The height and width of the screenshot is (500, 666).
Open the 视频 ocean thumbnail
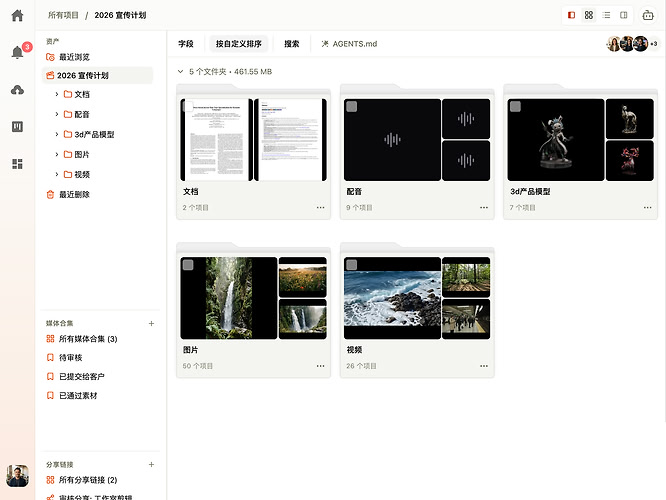(392, 298)
